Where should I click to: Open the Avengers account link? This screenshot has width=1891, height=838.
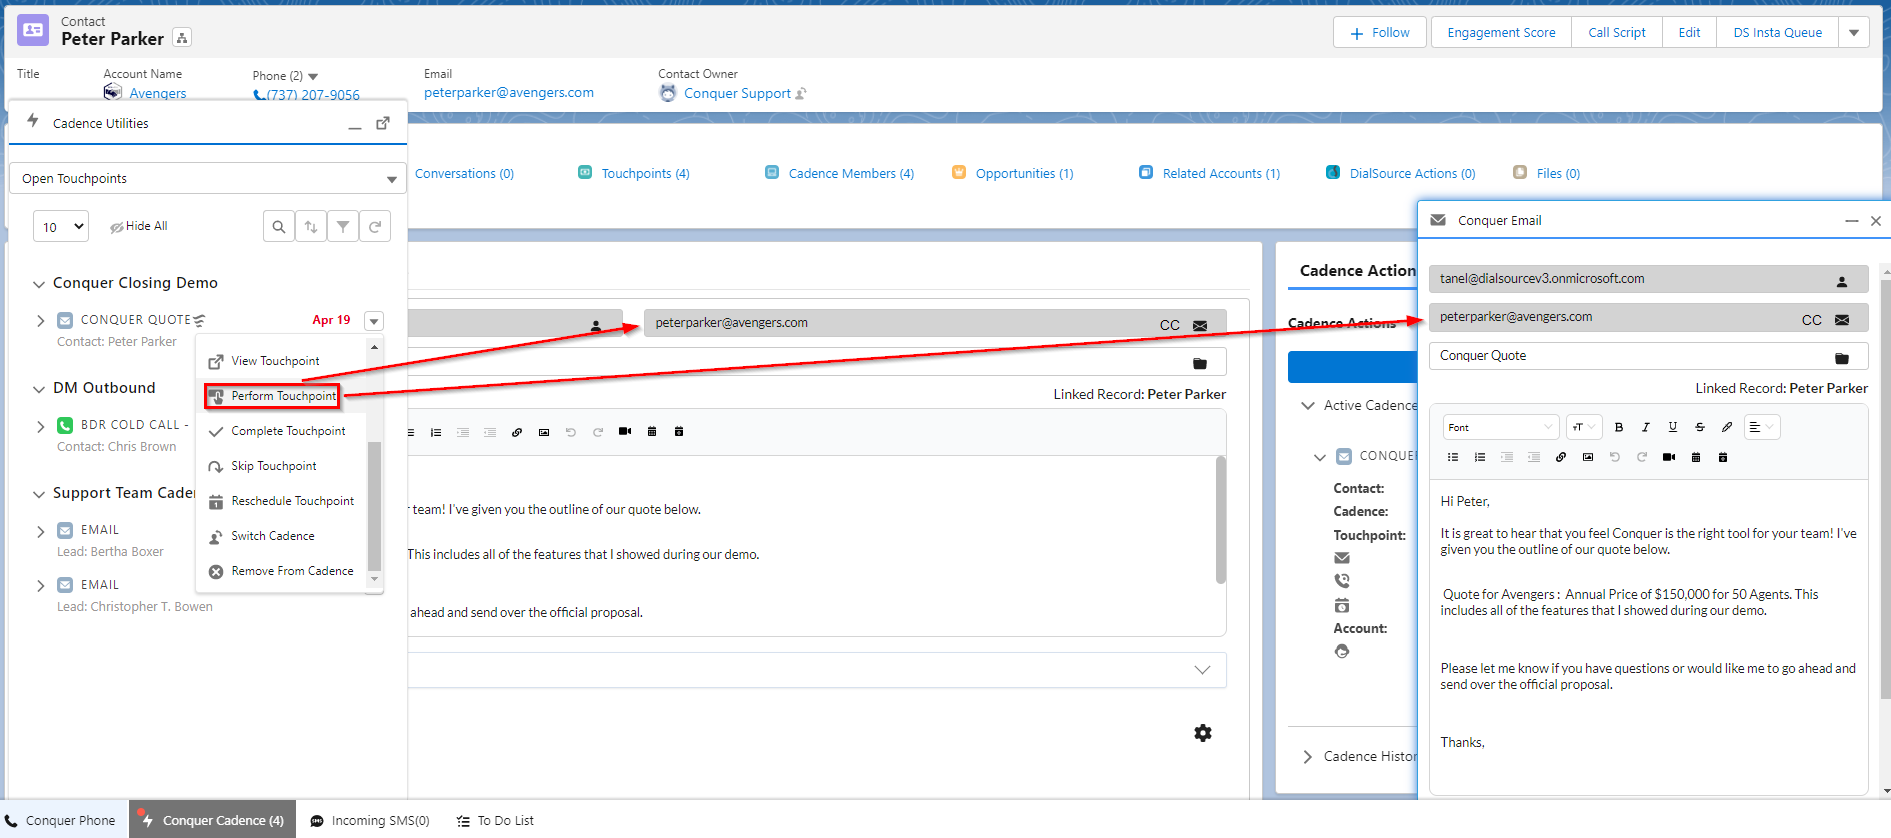pos(158,93)
